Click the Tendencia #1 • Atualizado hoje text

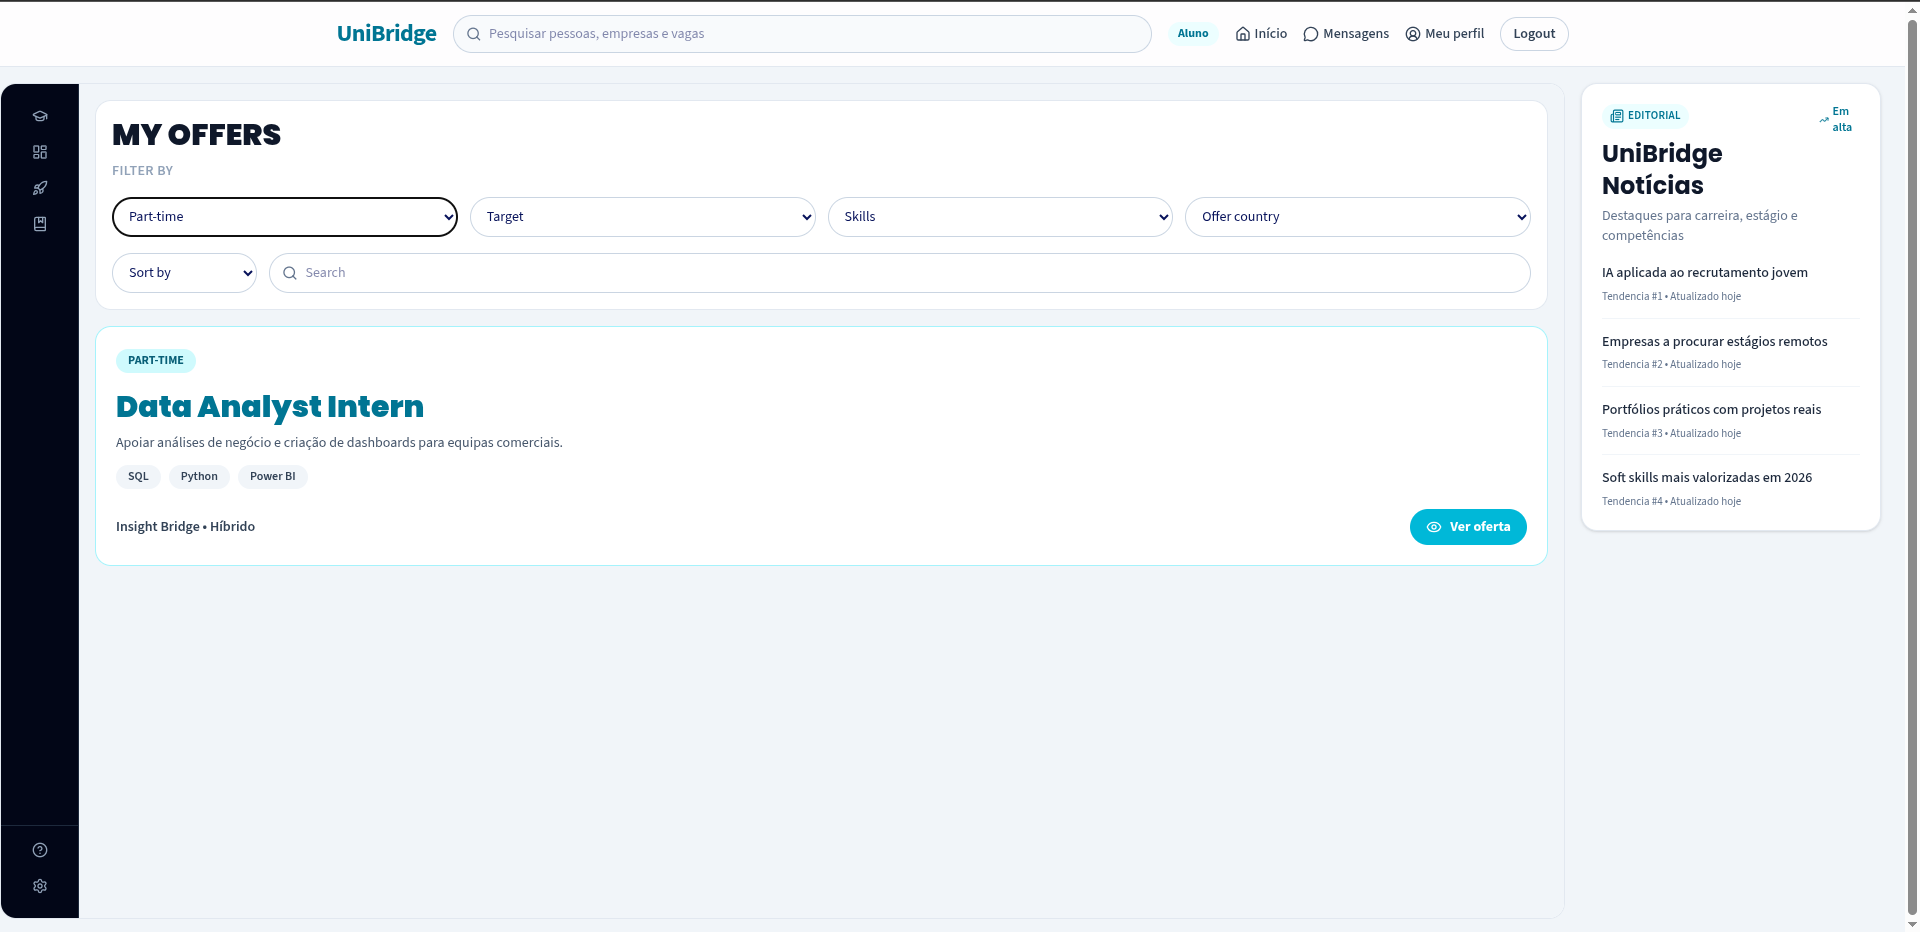click(1671, 297)
